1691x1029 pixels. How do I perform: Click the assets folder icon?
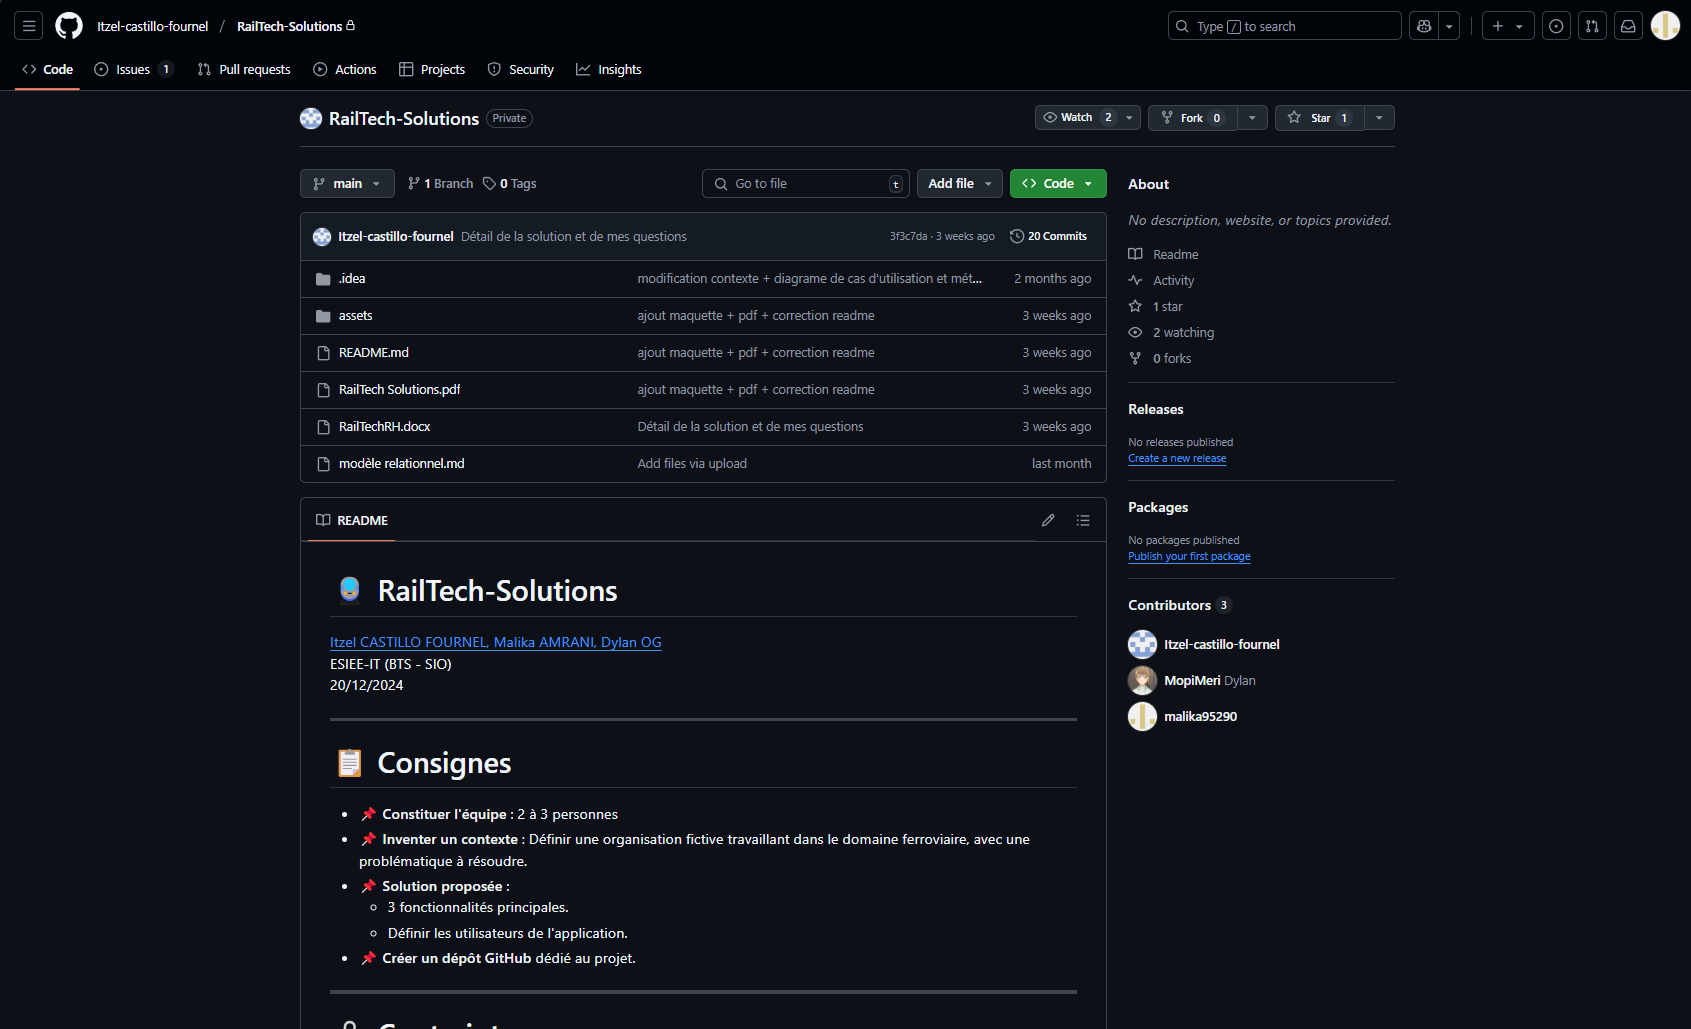(323, 316)
